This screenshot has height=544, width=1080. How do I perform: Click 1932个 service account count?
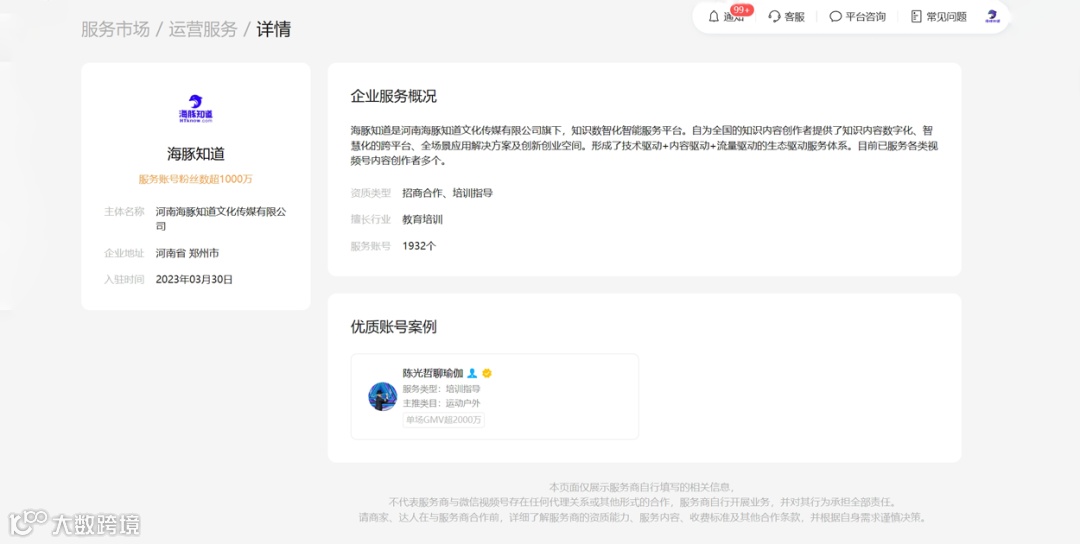click(419, 246)
